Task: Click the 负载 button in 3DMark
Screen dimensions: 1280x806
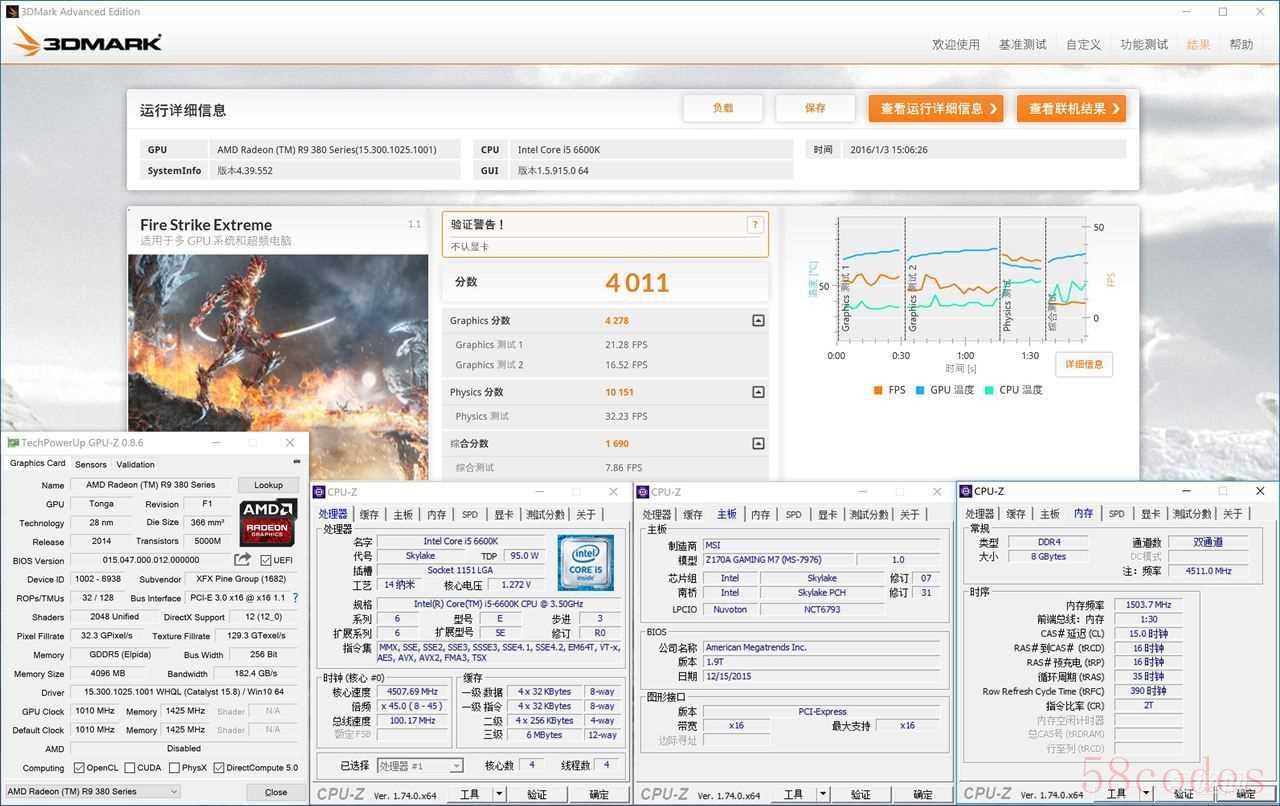Action: (723, 108)
